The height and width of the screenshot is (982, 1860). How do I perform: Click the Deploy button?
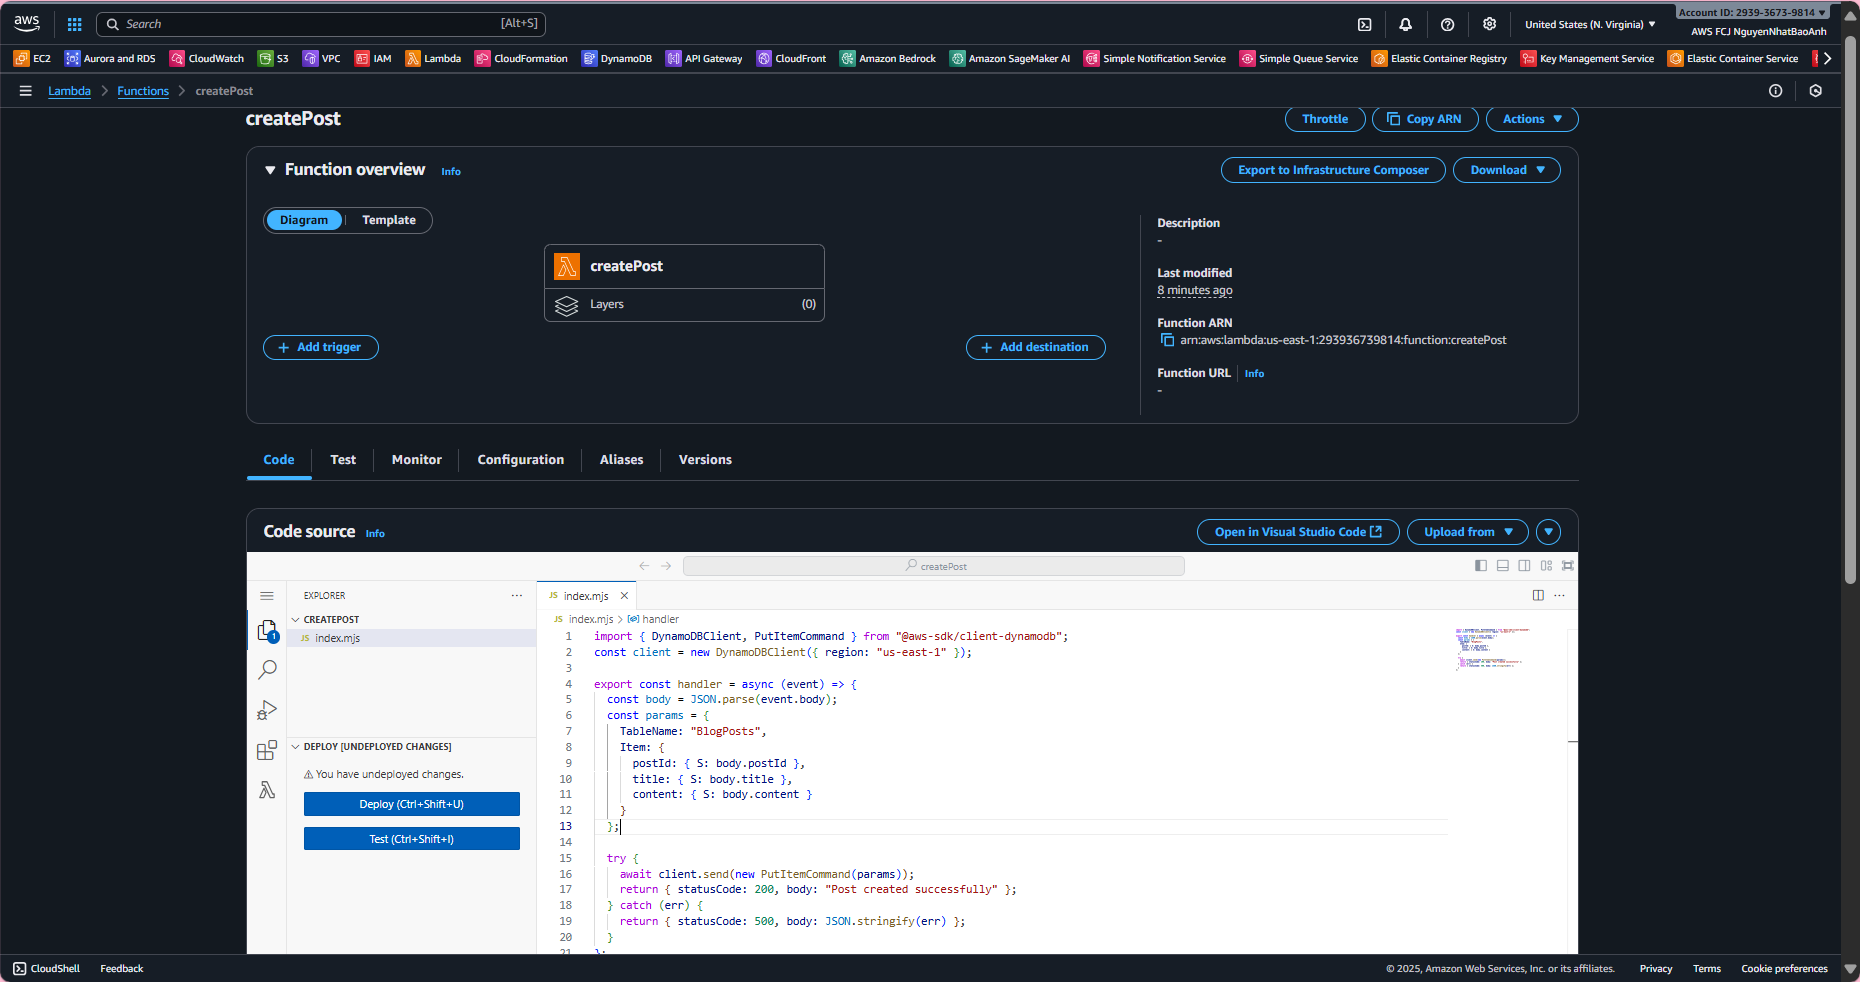pyautogui.click(x=411, y=804)
